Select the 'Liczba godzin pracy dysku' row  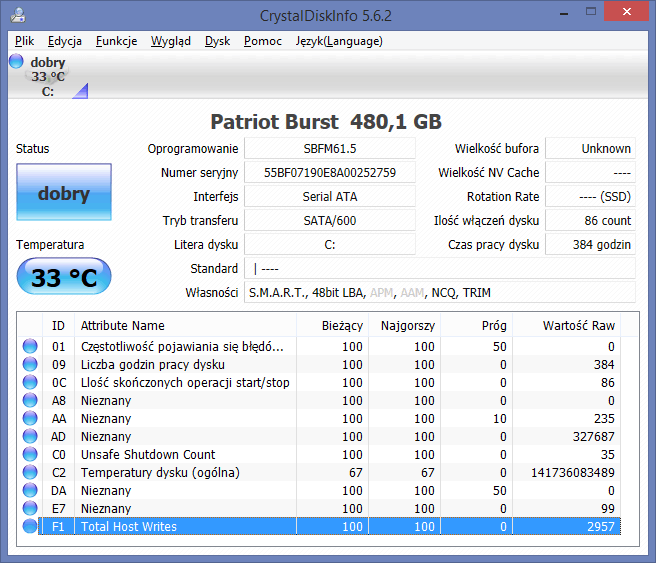tap(320, 364)
